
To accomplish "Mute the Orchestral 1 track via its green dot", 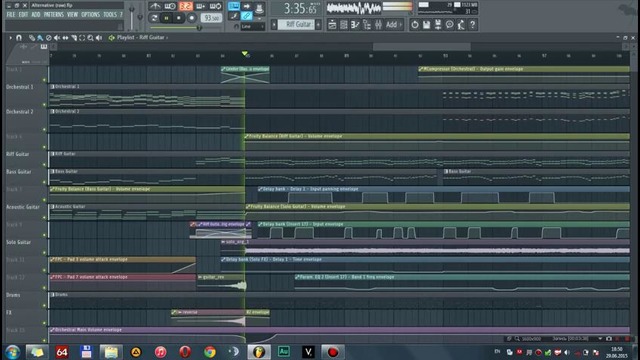I will (x=44, y=104).
